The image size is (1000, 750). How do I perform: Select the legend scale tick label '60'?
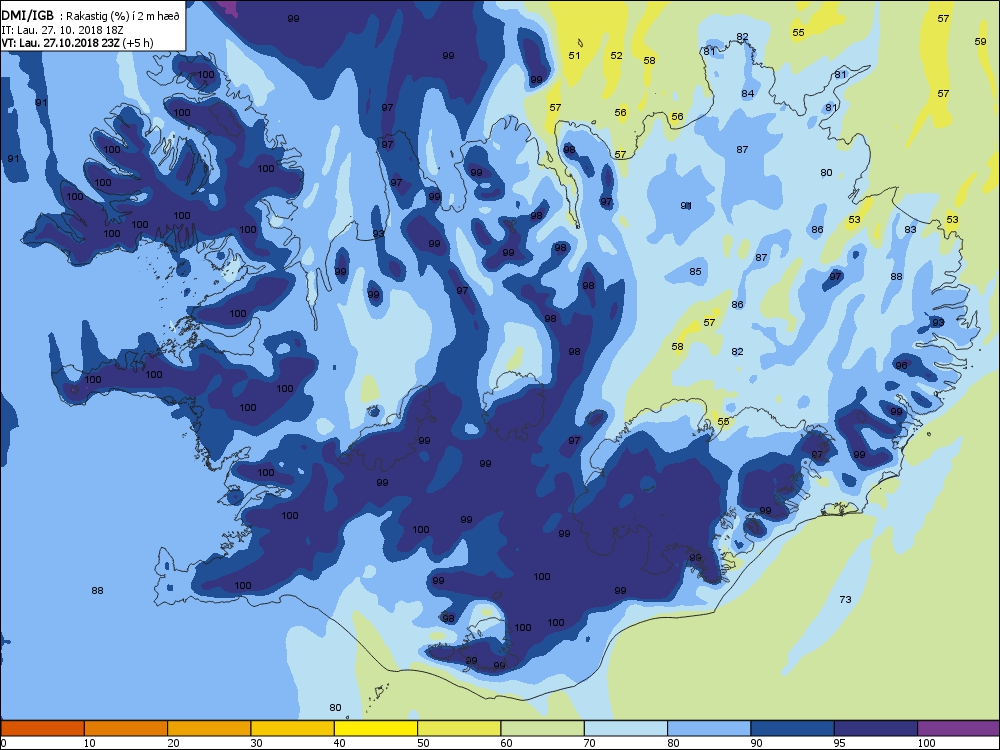(506, 743)
